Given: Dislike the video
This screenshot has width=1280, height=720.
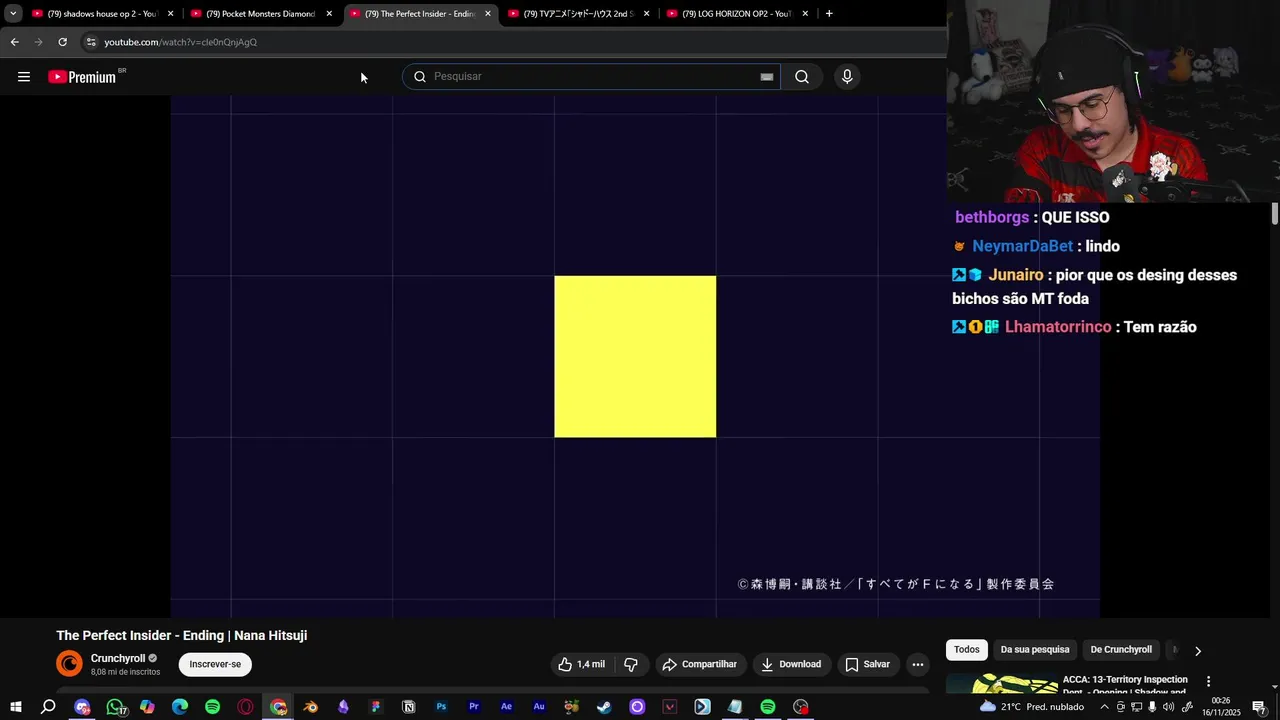Looking at the screenshot, I should click(x=631, y=664).
